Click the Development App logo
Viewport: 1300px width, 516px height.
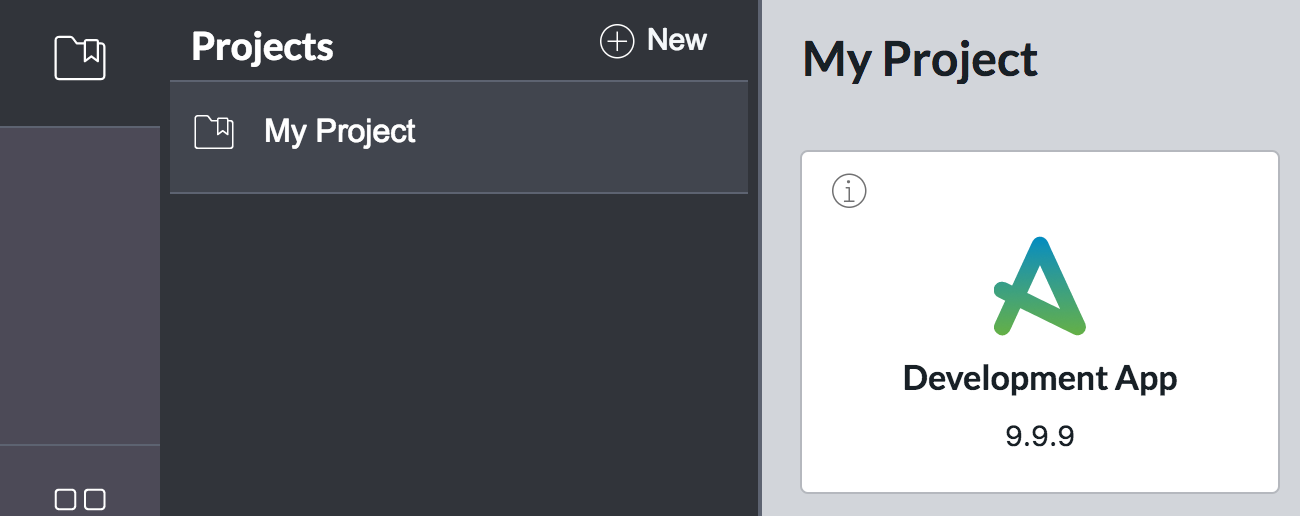[1039, 286]
